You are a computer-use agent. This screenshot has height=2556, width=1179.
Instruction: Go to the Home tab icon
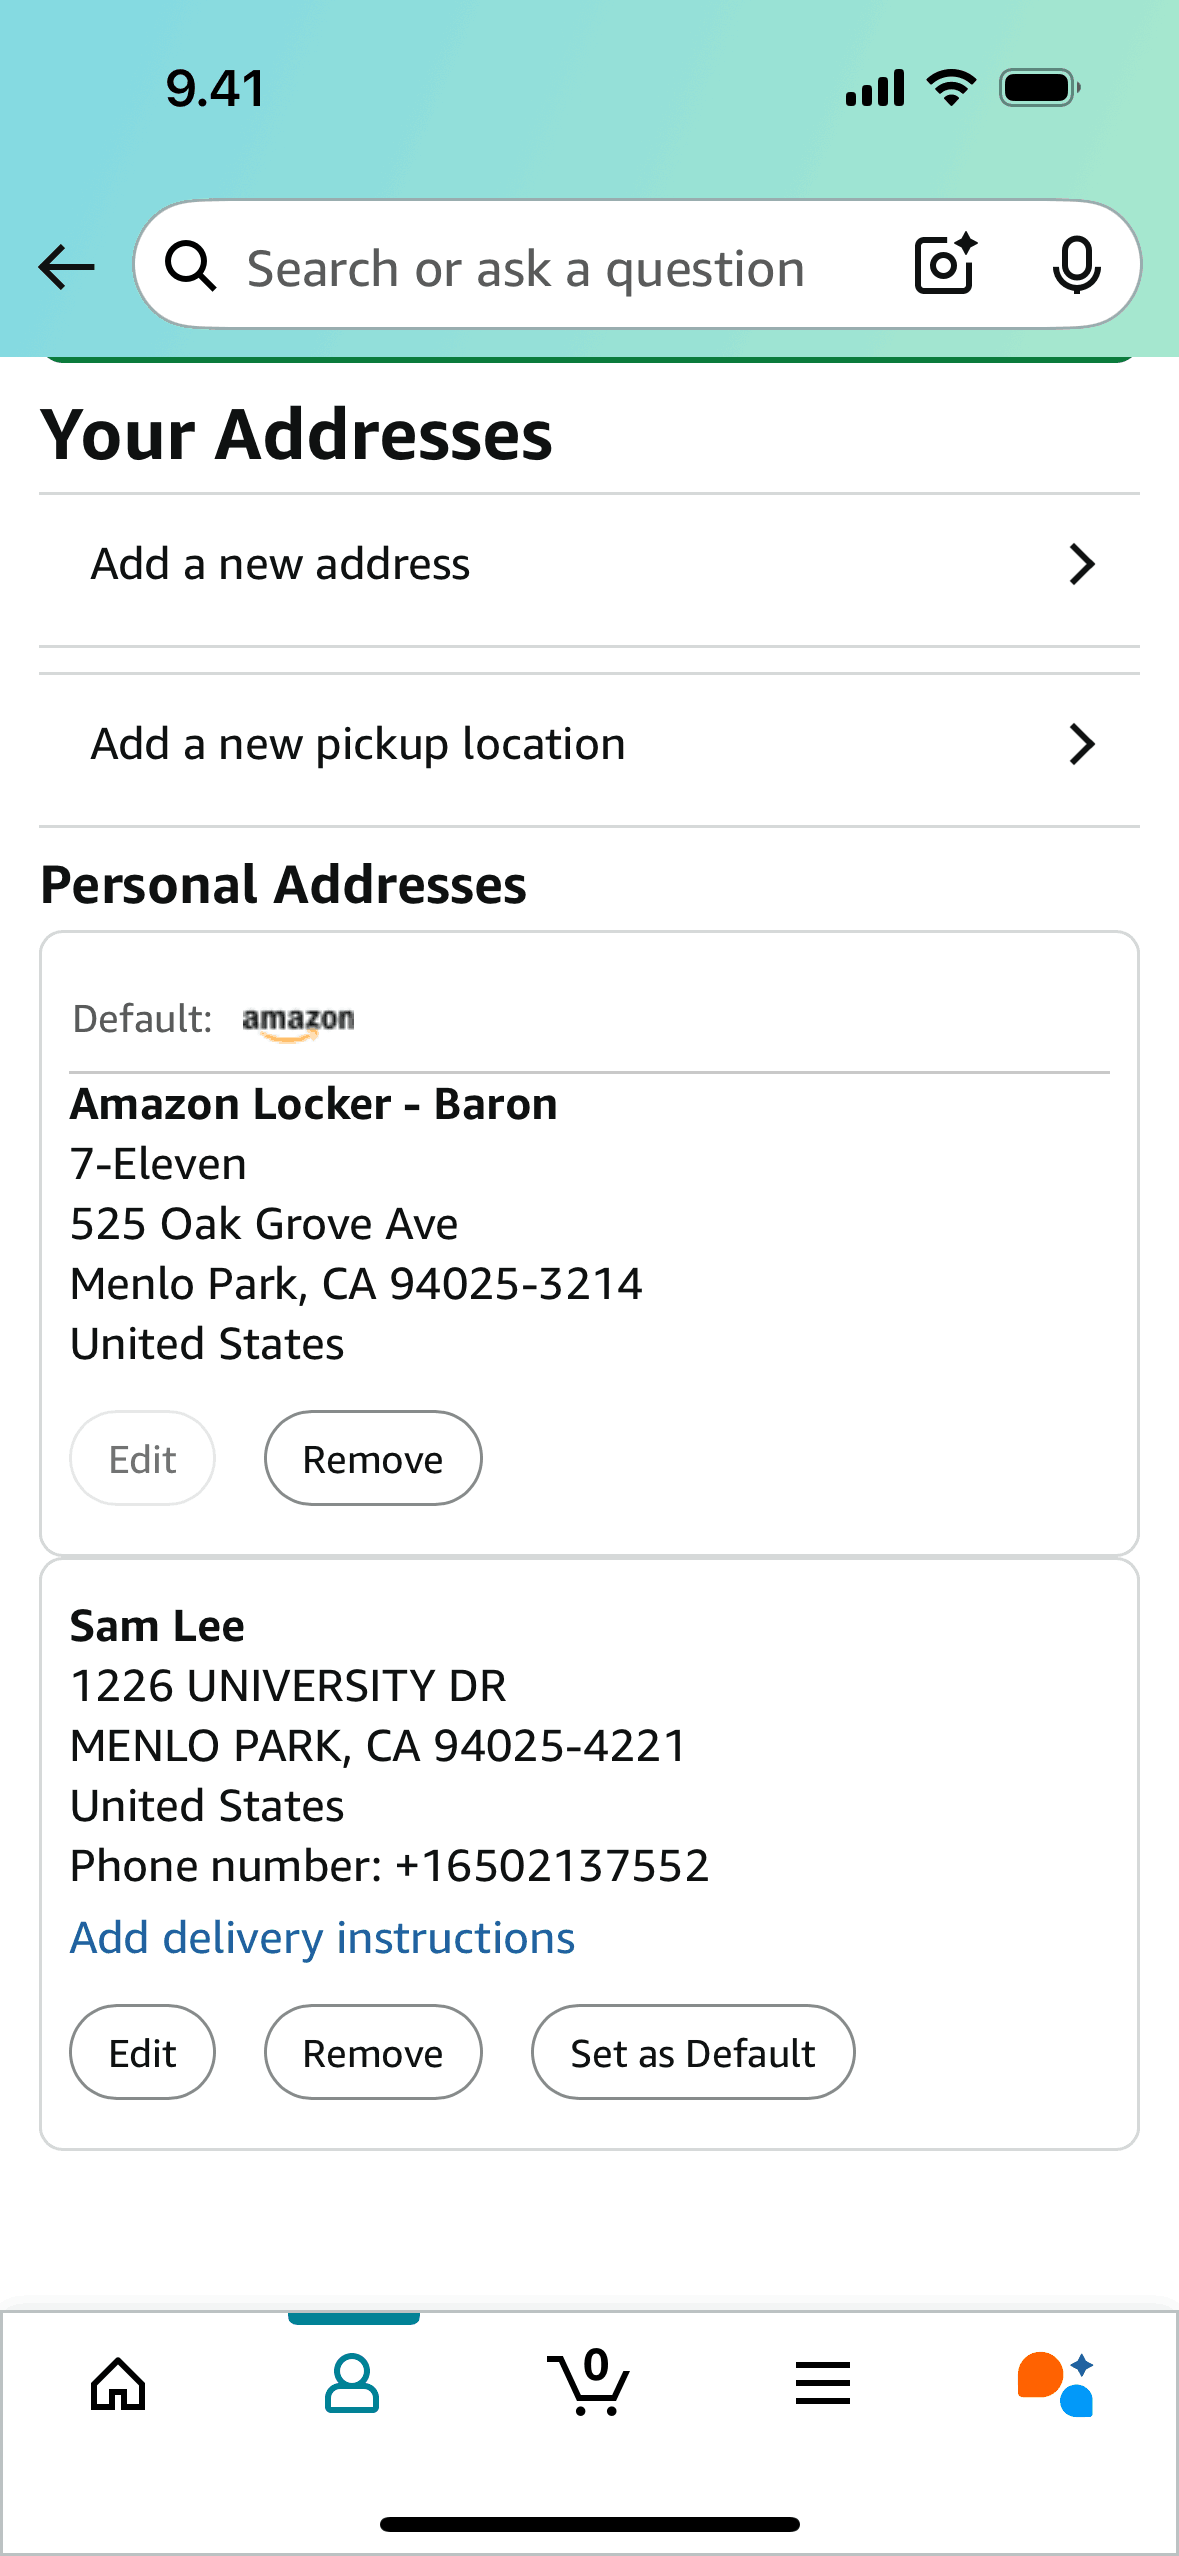click(x=118, y=2384)
